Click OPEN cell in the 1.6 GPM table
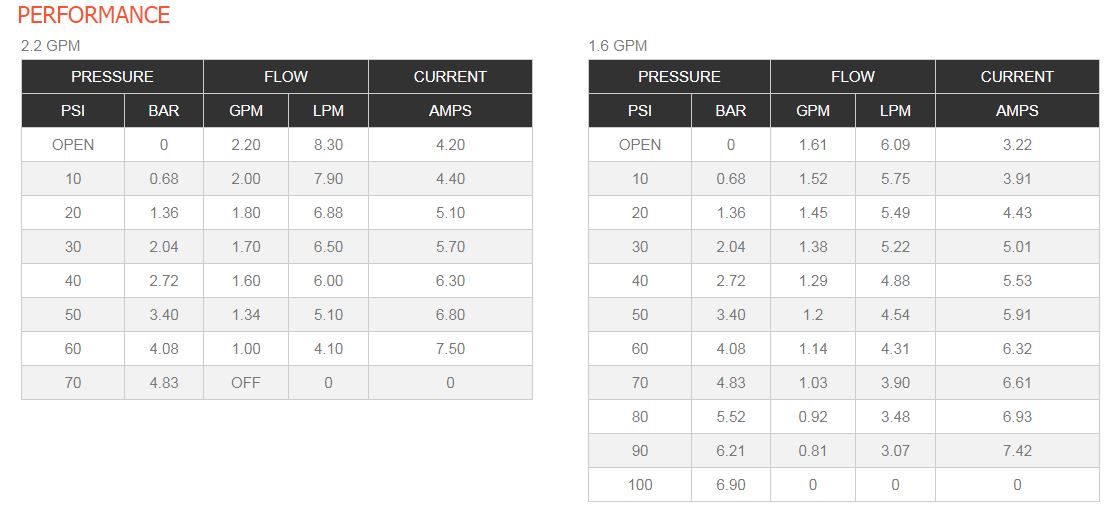The height and width of the screenshot is (521, 1119). [x=640, y=145]
